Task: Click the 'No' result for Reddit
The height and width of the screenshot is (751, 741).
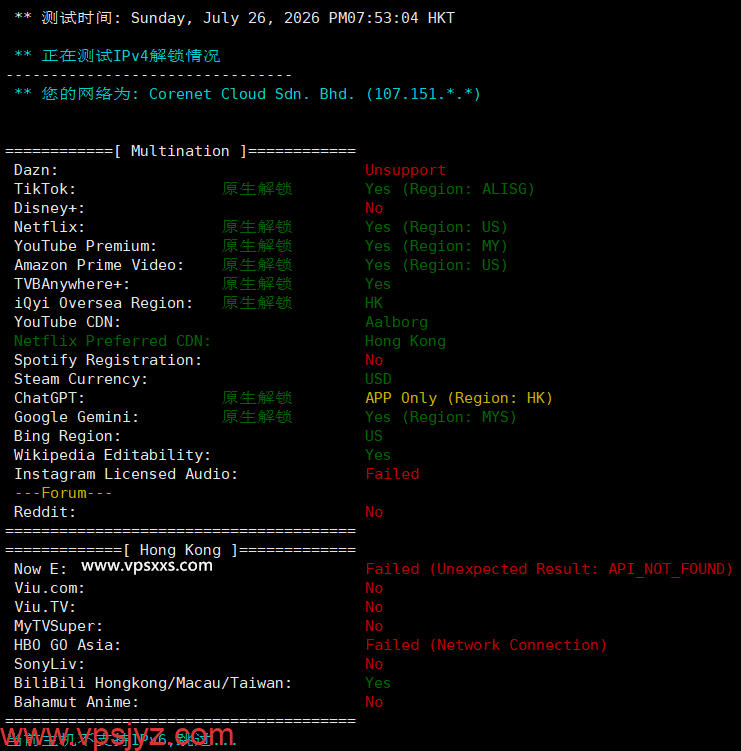Action: [x=374, y=512]
